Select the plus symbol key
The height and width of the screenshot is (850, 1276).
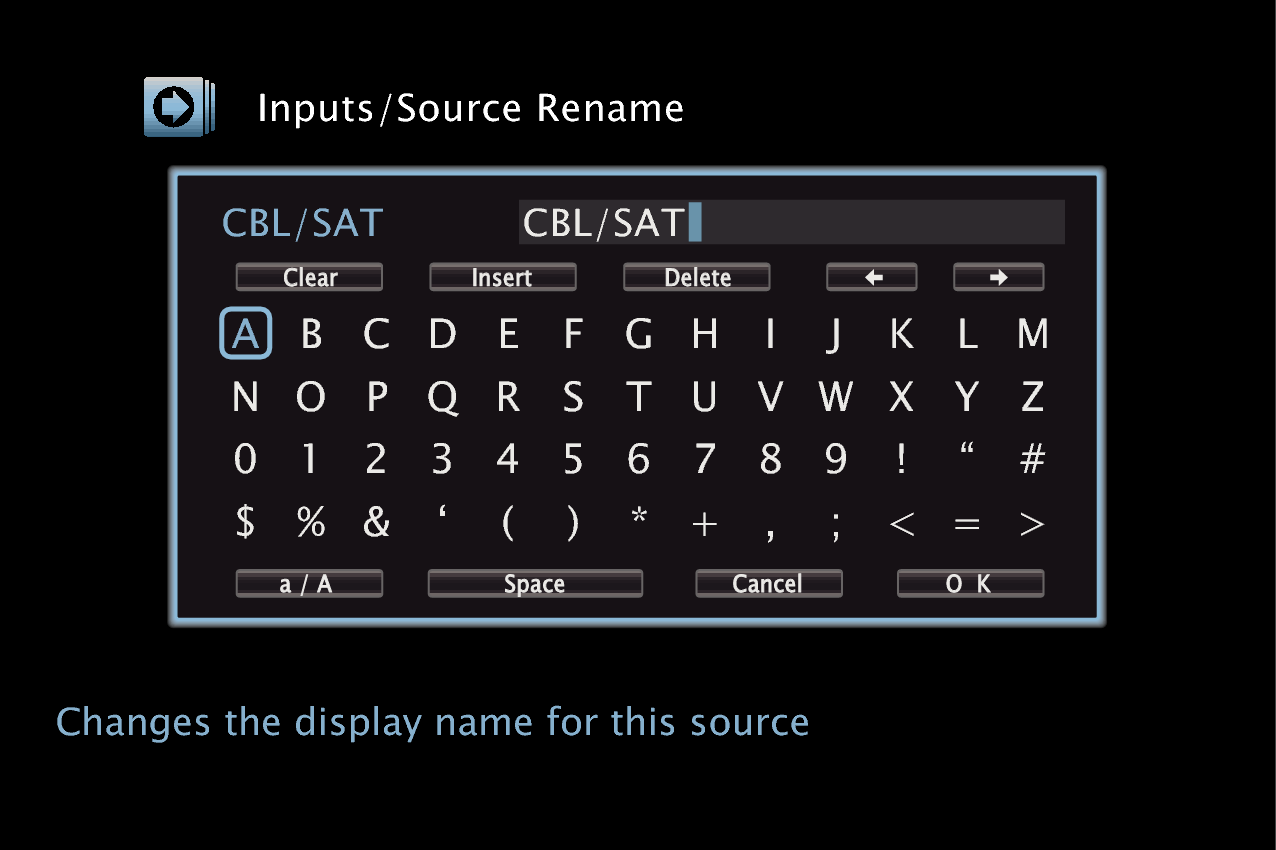click(704, 523)
